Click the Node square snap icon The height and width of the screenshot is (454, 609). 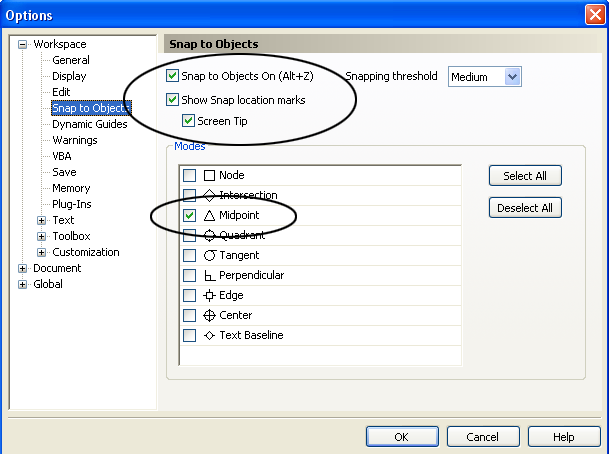(x=209, y=176)
